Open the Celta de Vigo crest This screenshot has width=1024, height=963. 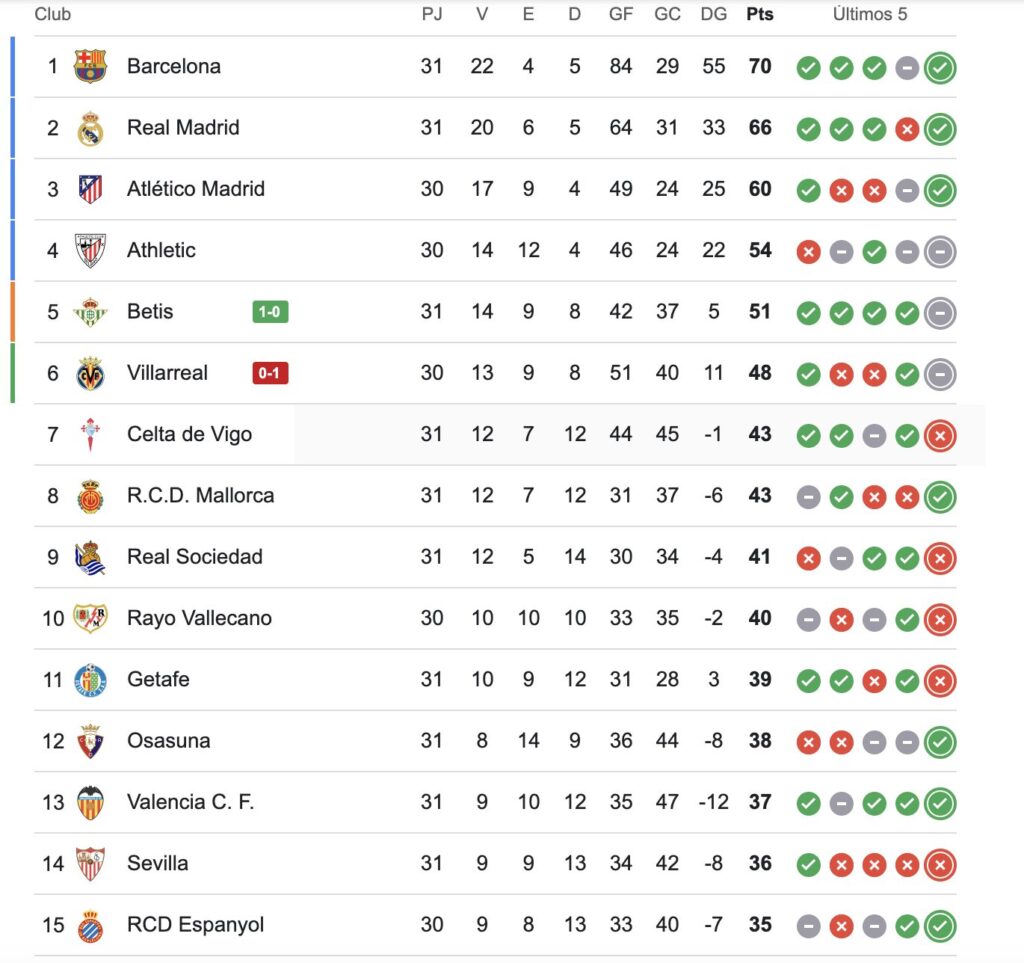(90, 435)
